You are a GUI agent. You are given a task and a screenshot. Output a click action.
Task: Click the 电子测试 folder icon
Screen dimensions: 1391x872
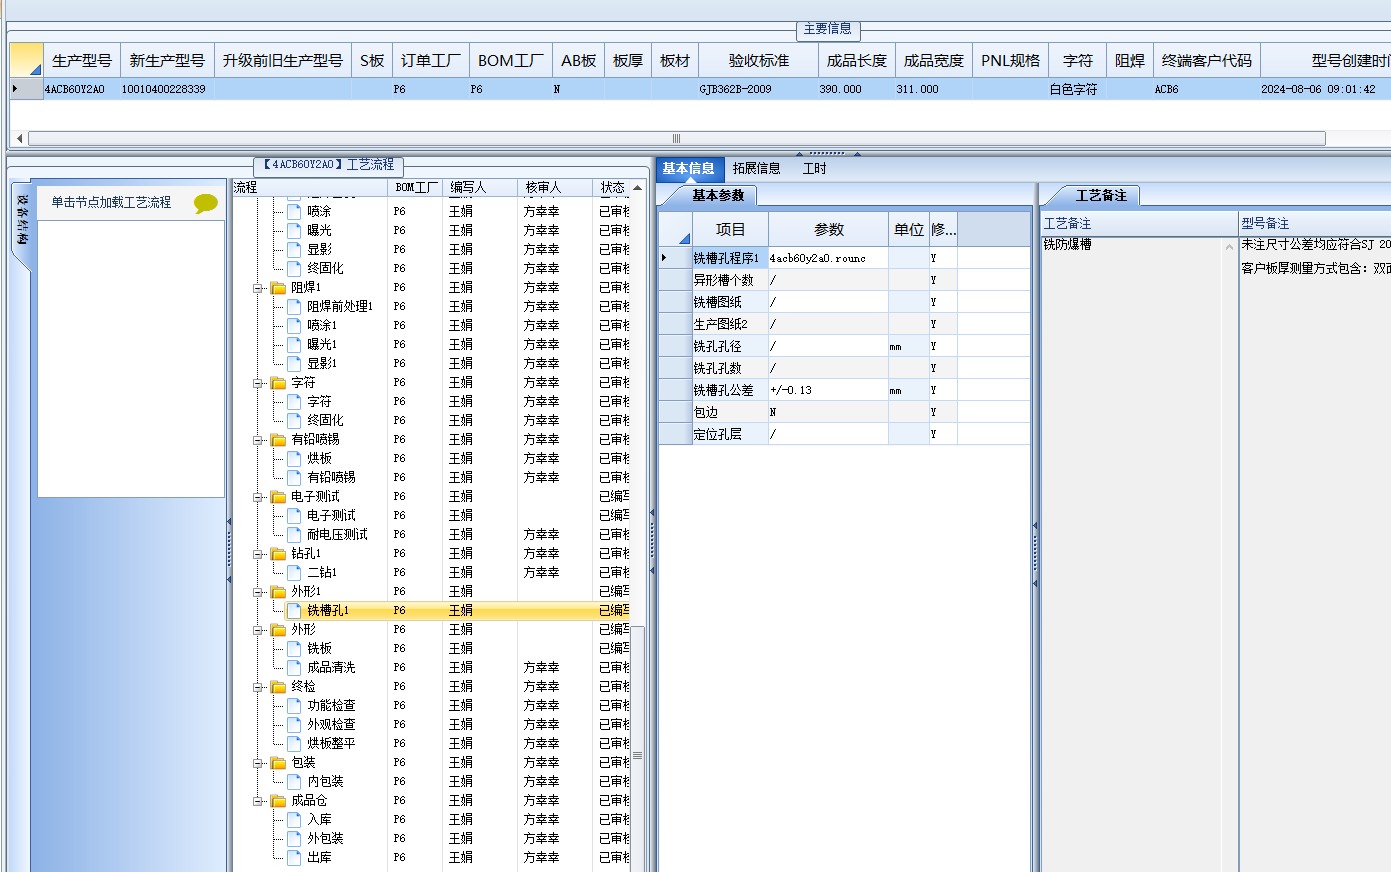coord(278,497)
